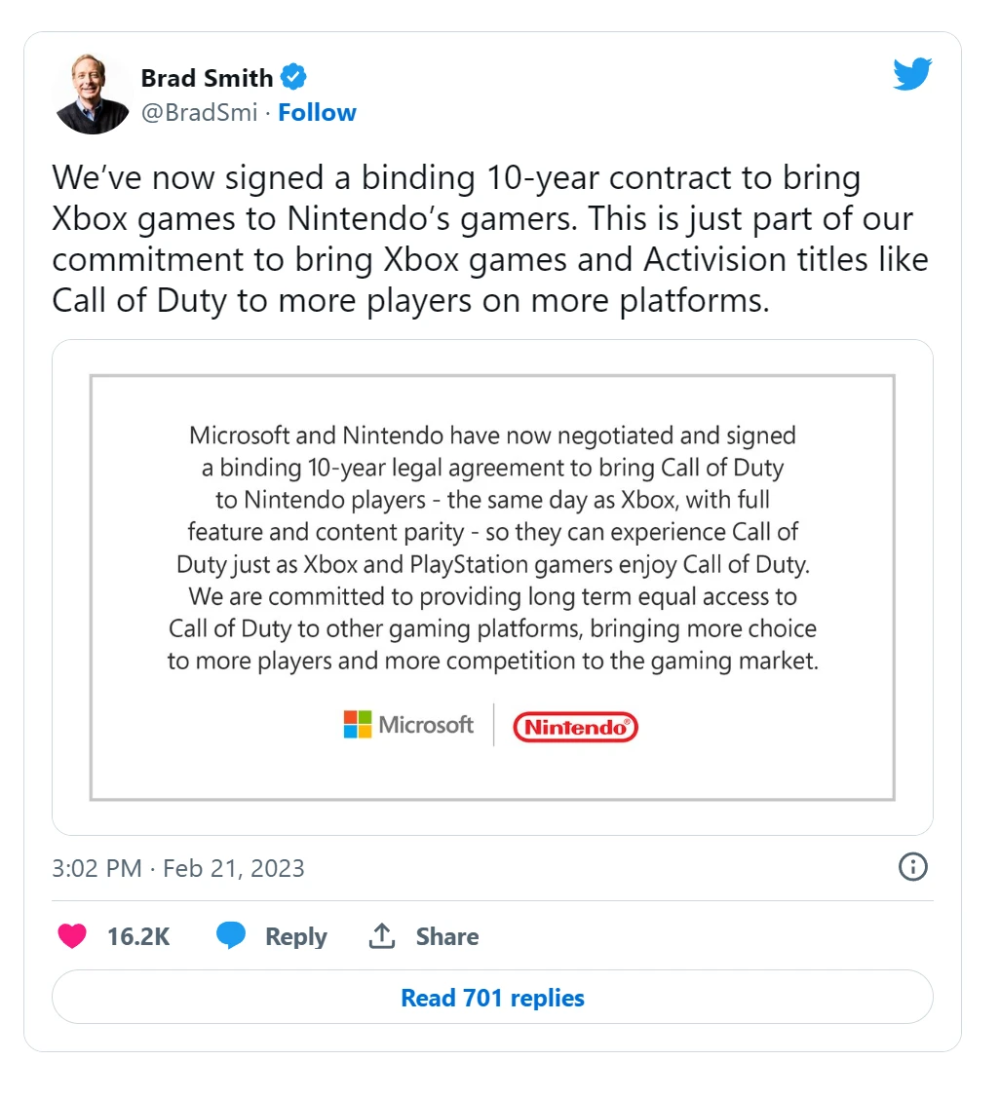The width and height of the screenshot is (1000, 1098).
Task: Click the Microsoft logo in the image
Action: point(408,725)
